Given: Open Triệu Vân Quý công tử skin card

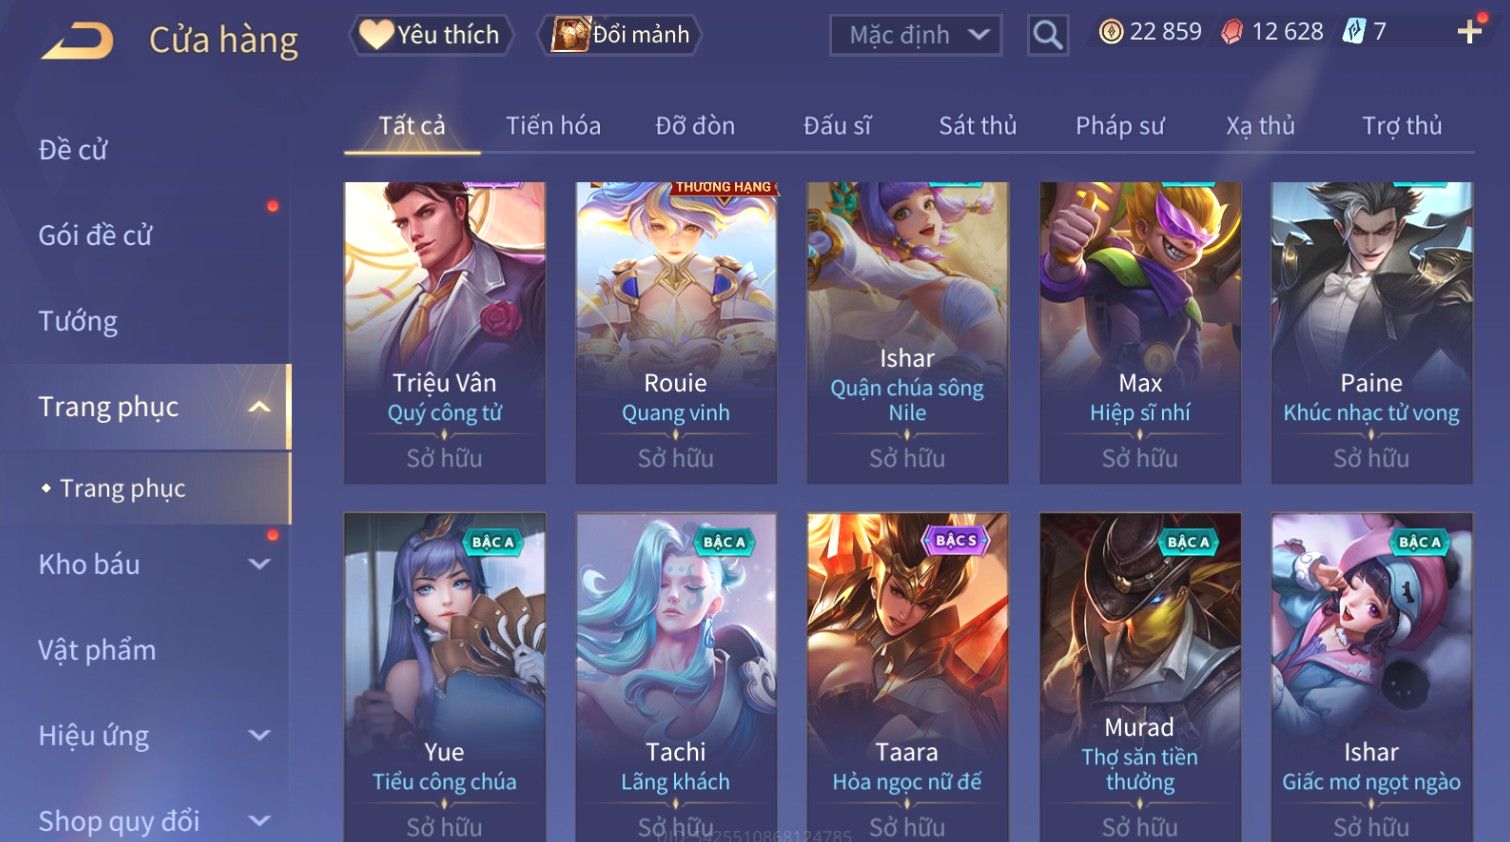Looking at the screenshot, I should coord(445,333).
